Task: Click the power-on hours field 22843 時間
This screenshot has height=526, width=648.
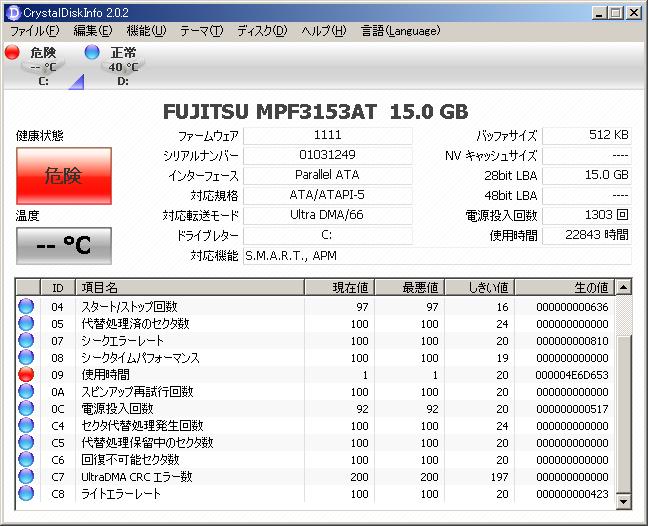Action: pyautogui.click(x=587, y=235)
